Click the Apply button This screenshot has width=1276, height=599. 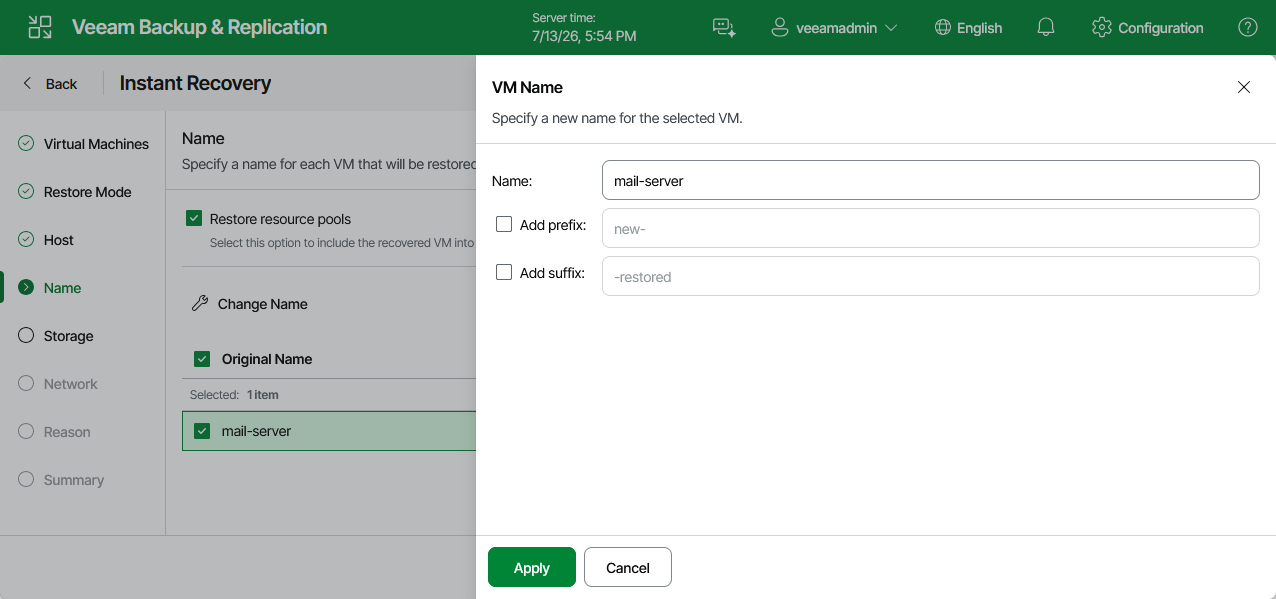coord(532,567)
